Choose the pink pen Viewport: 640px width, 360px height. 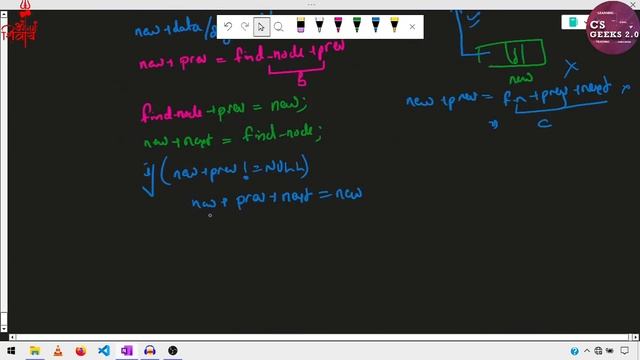tap(338, 25)
